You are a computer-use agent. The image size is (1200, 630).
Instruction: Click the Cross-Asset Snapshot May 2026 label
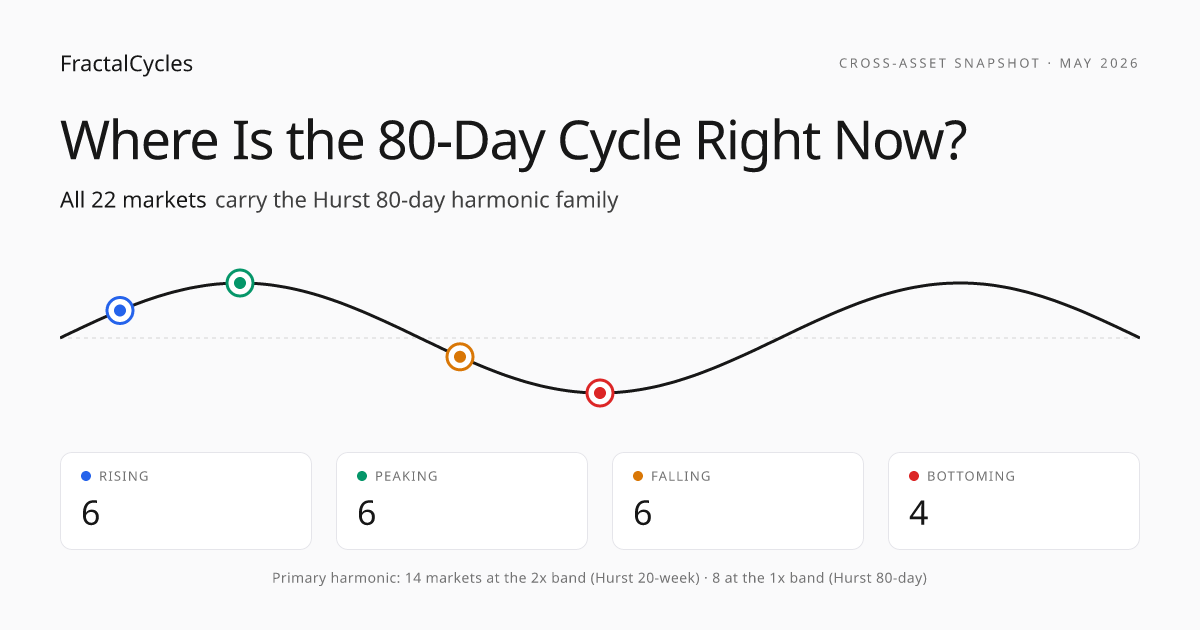(989, 63)
